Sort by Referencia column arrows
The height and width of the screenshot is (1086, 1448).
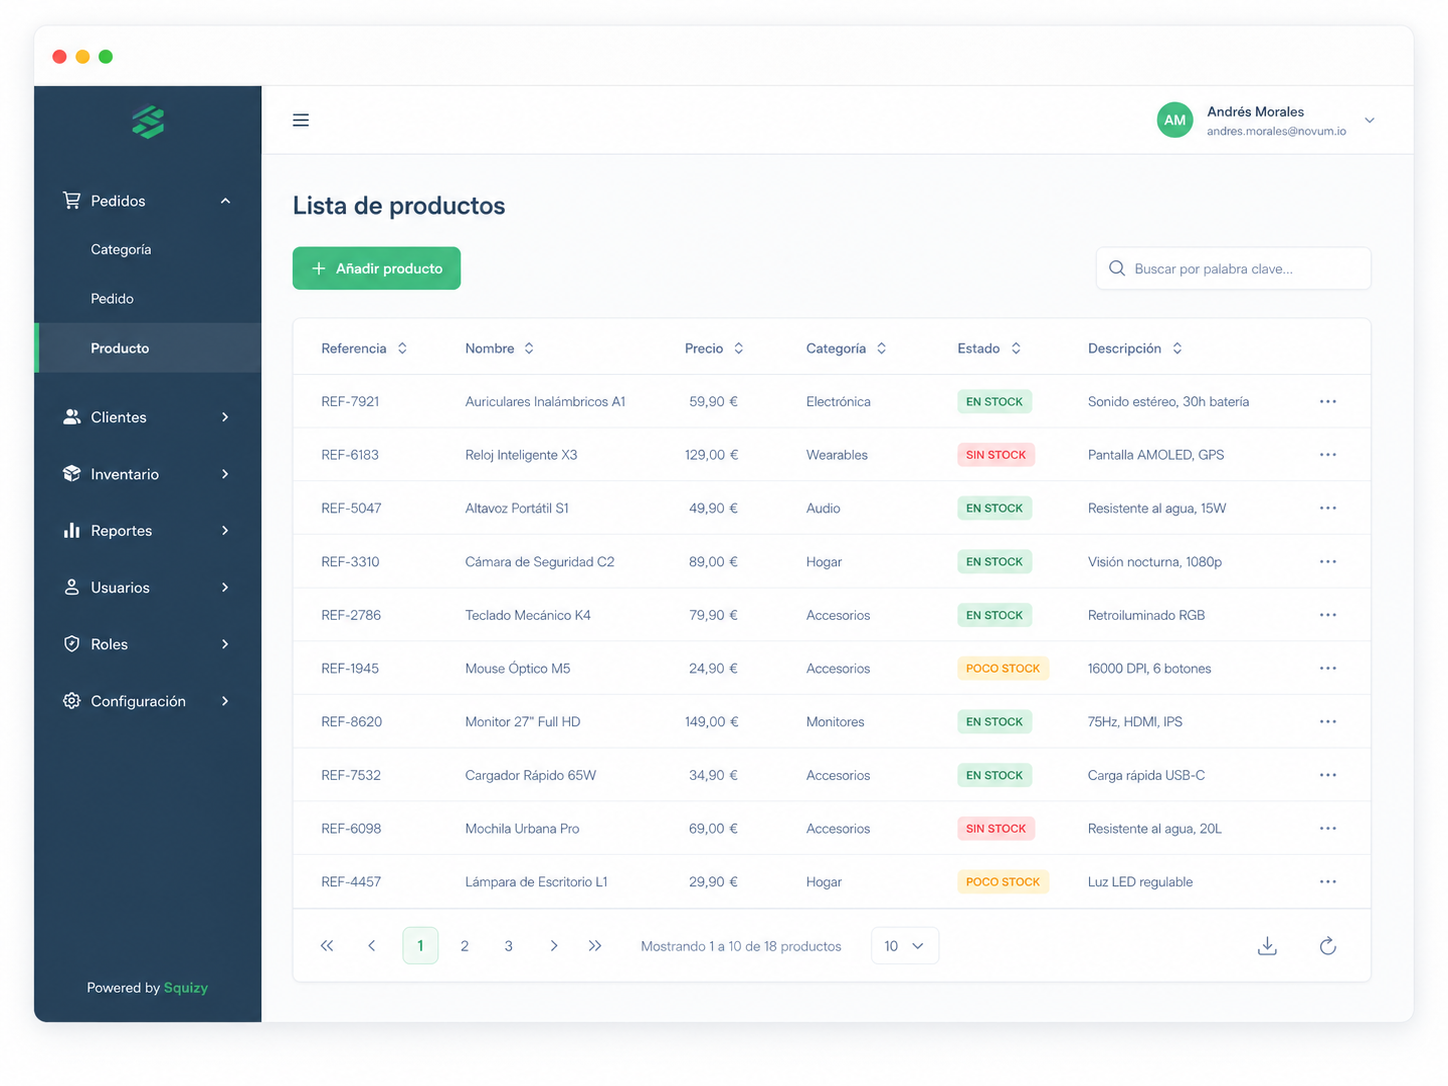402,348
